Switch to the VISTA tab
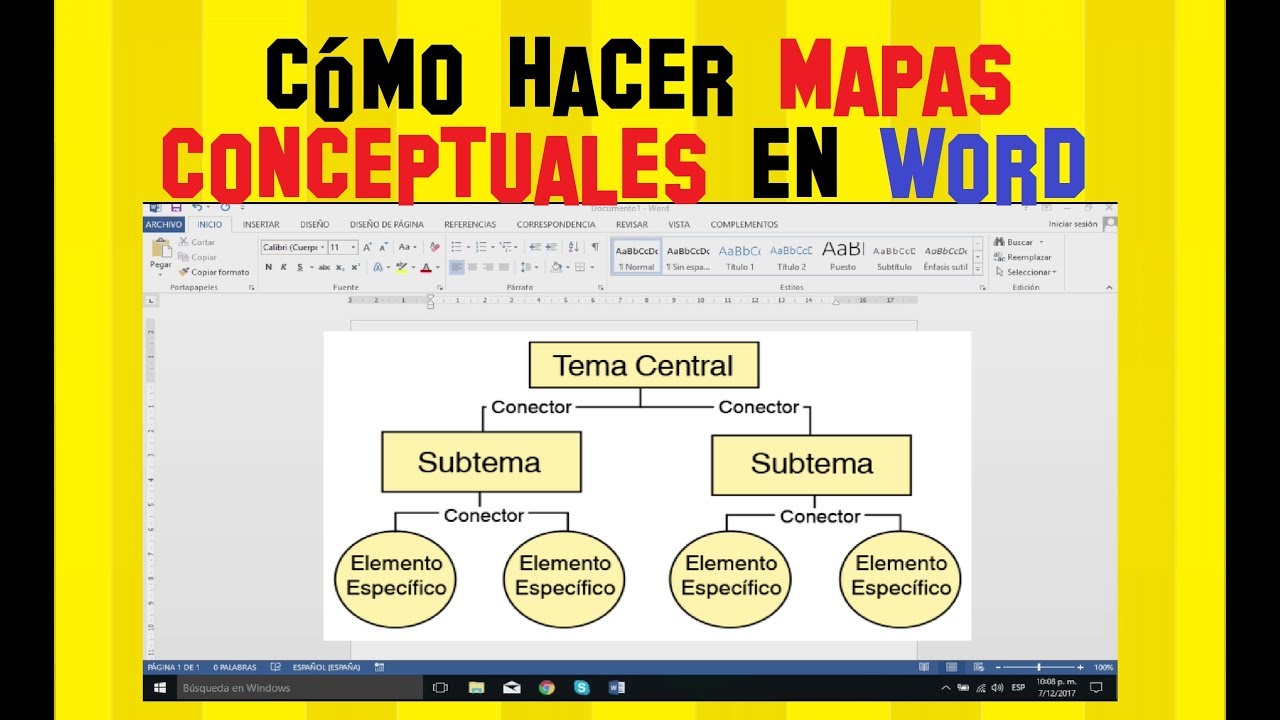Screen dimensions: 1280x720 (x=679, y=225)
